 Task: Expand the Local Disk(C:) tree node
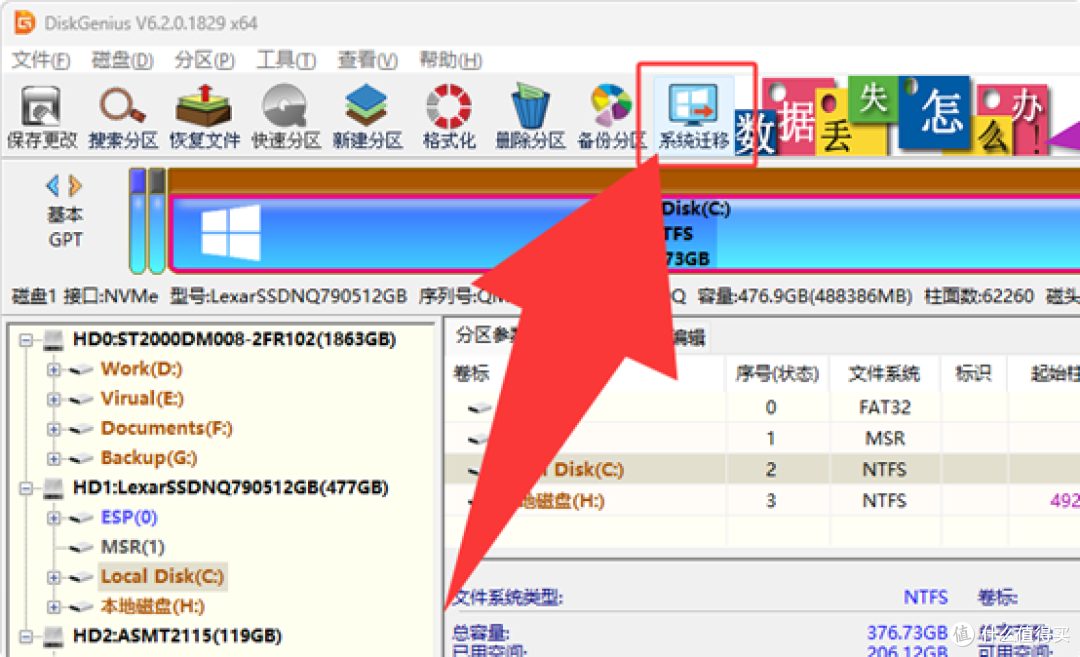(x=53, y=577)
